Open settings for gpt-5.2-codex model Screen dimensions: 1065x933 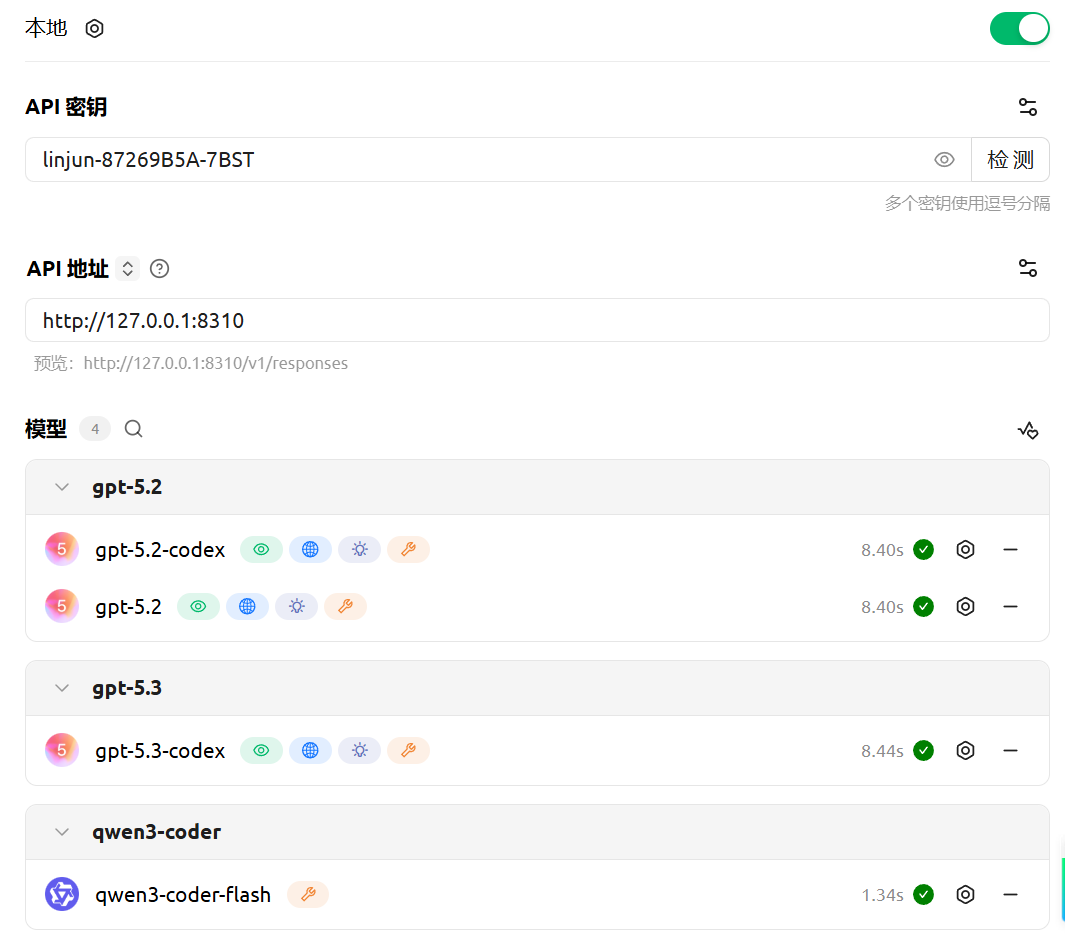click(965, 549)
